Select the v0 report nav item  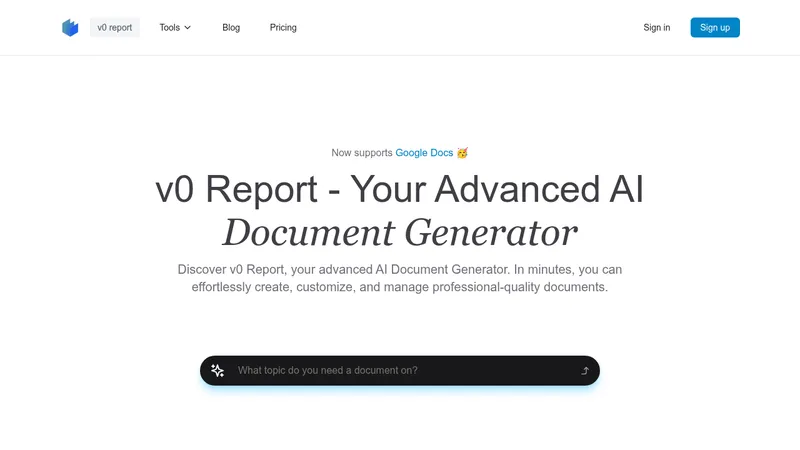(x=115, y=28)
